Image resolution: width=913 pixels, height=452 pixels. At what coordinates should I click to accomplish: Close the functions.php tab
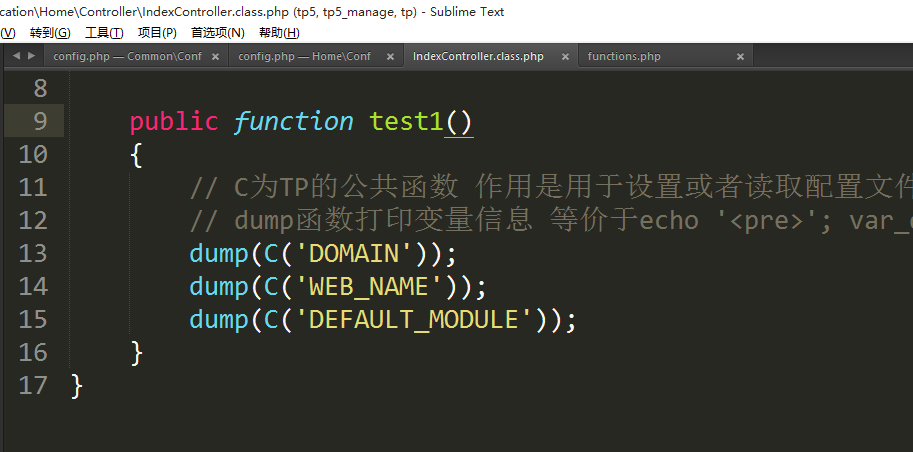coord(740,57)
